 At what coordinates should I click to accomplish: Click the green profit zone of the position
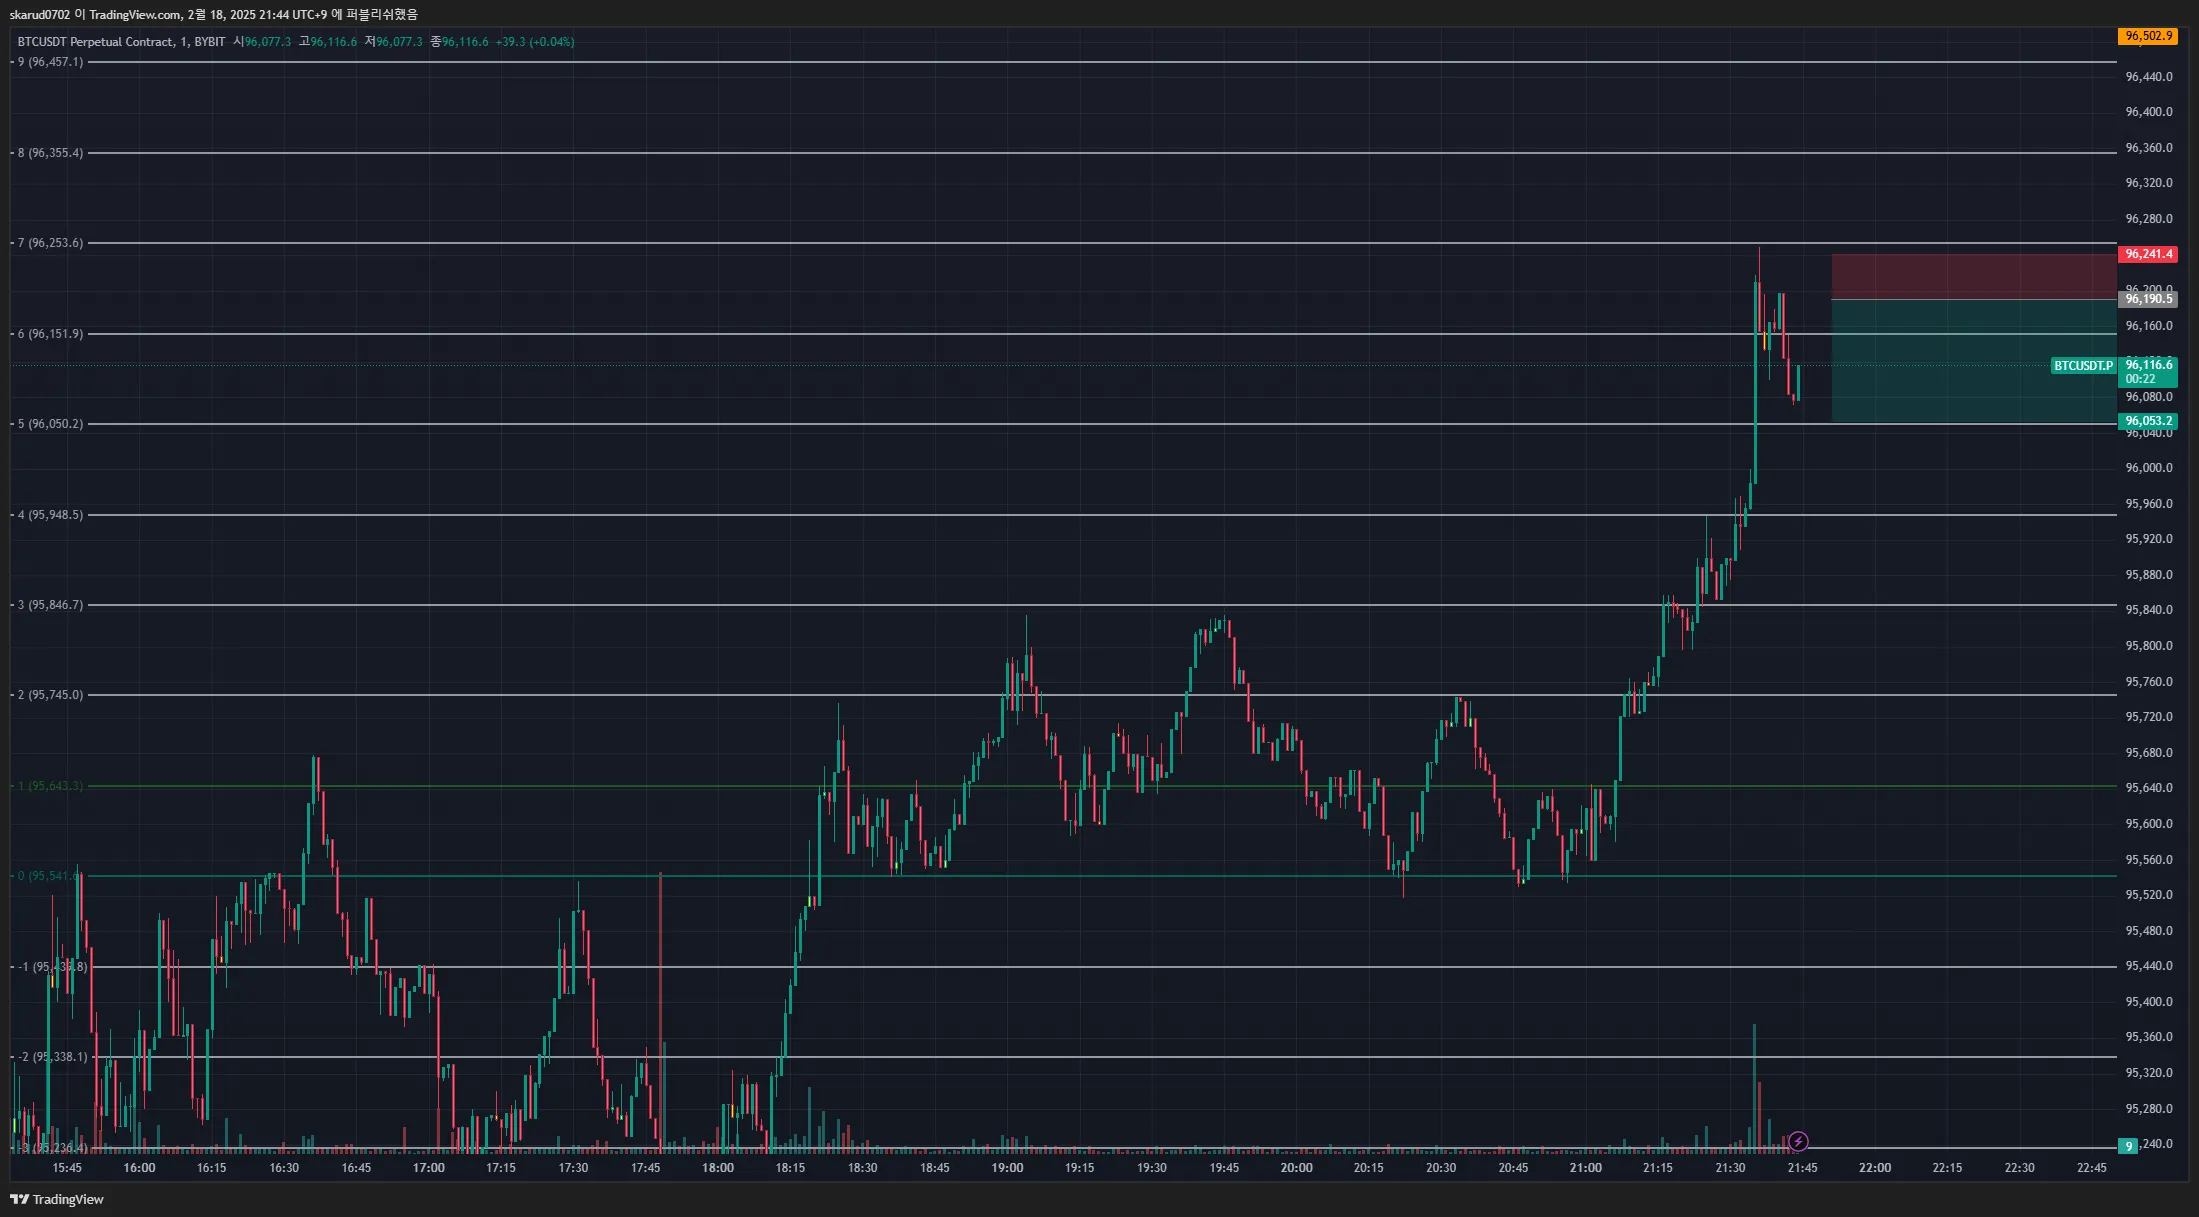[x=1974, y=360]
